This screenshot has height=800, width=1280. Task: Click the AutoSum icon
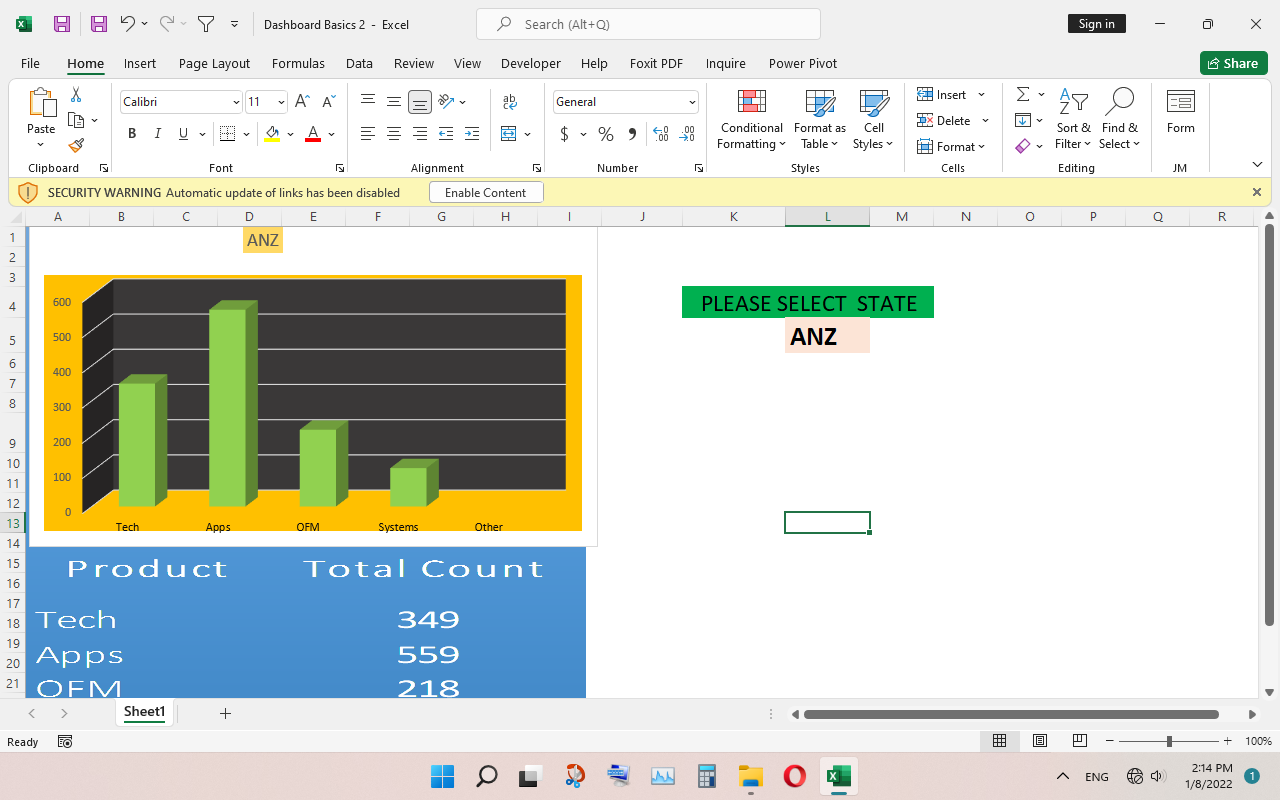point(1022,94)
